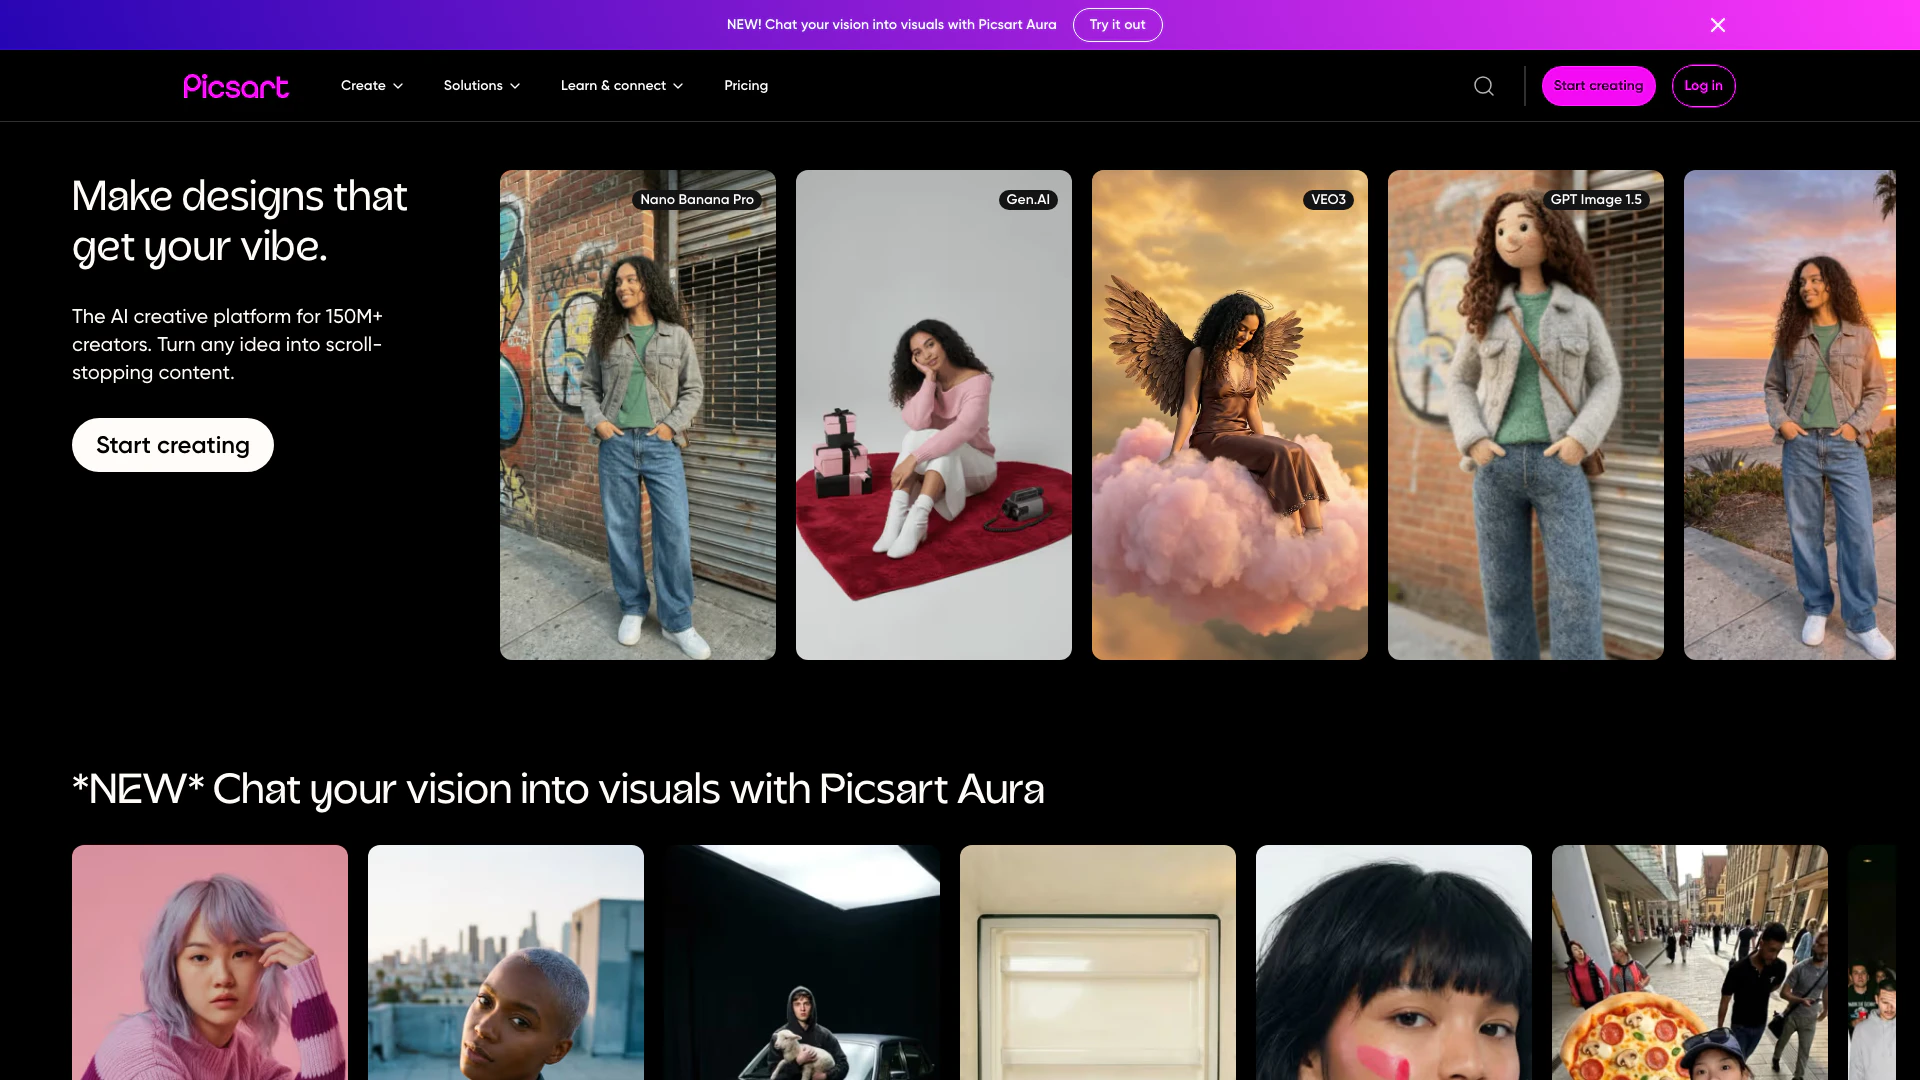The height and width of the screenshot is (1080, 1920).
Task: Open Learn & connect dropdown
Action: coord(621,86)
